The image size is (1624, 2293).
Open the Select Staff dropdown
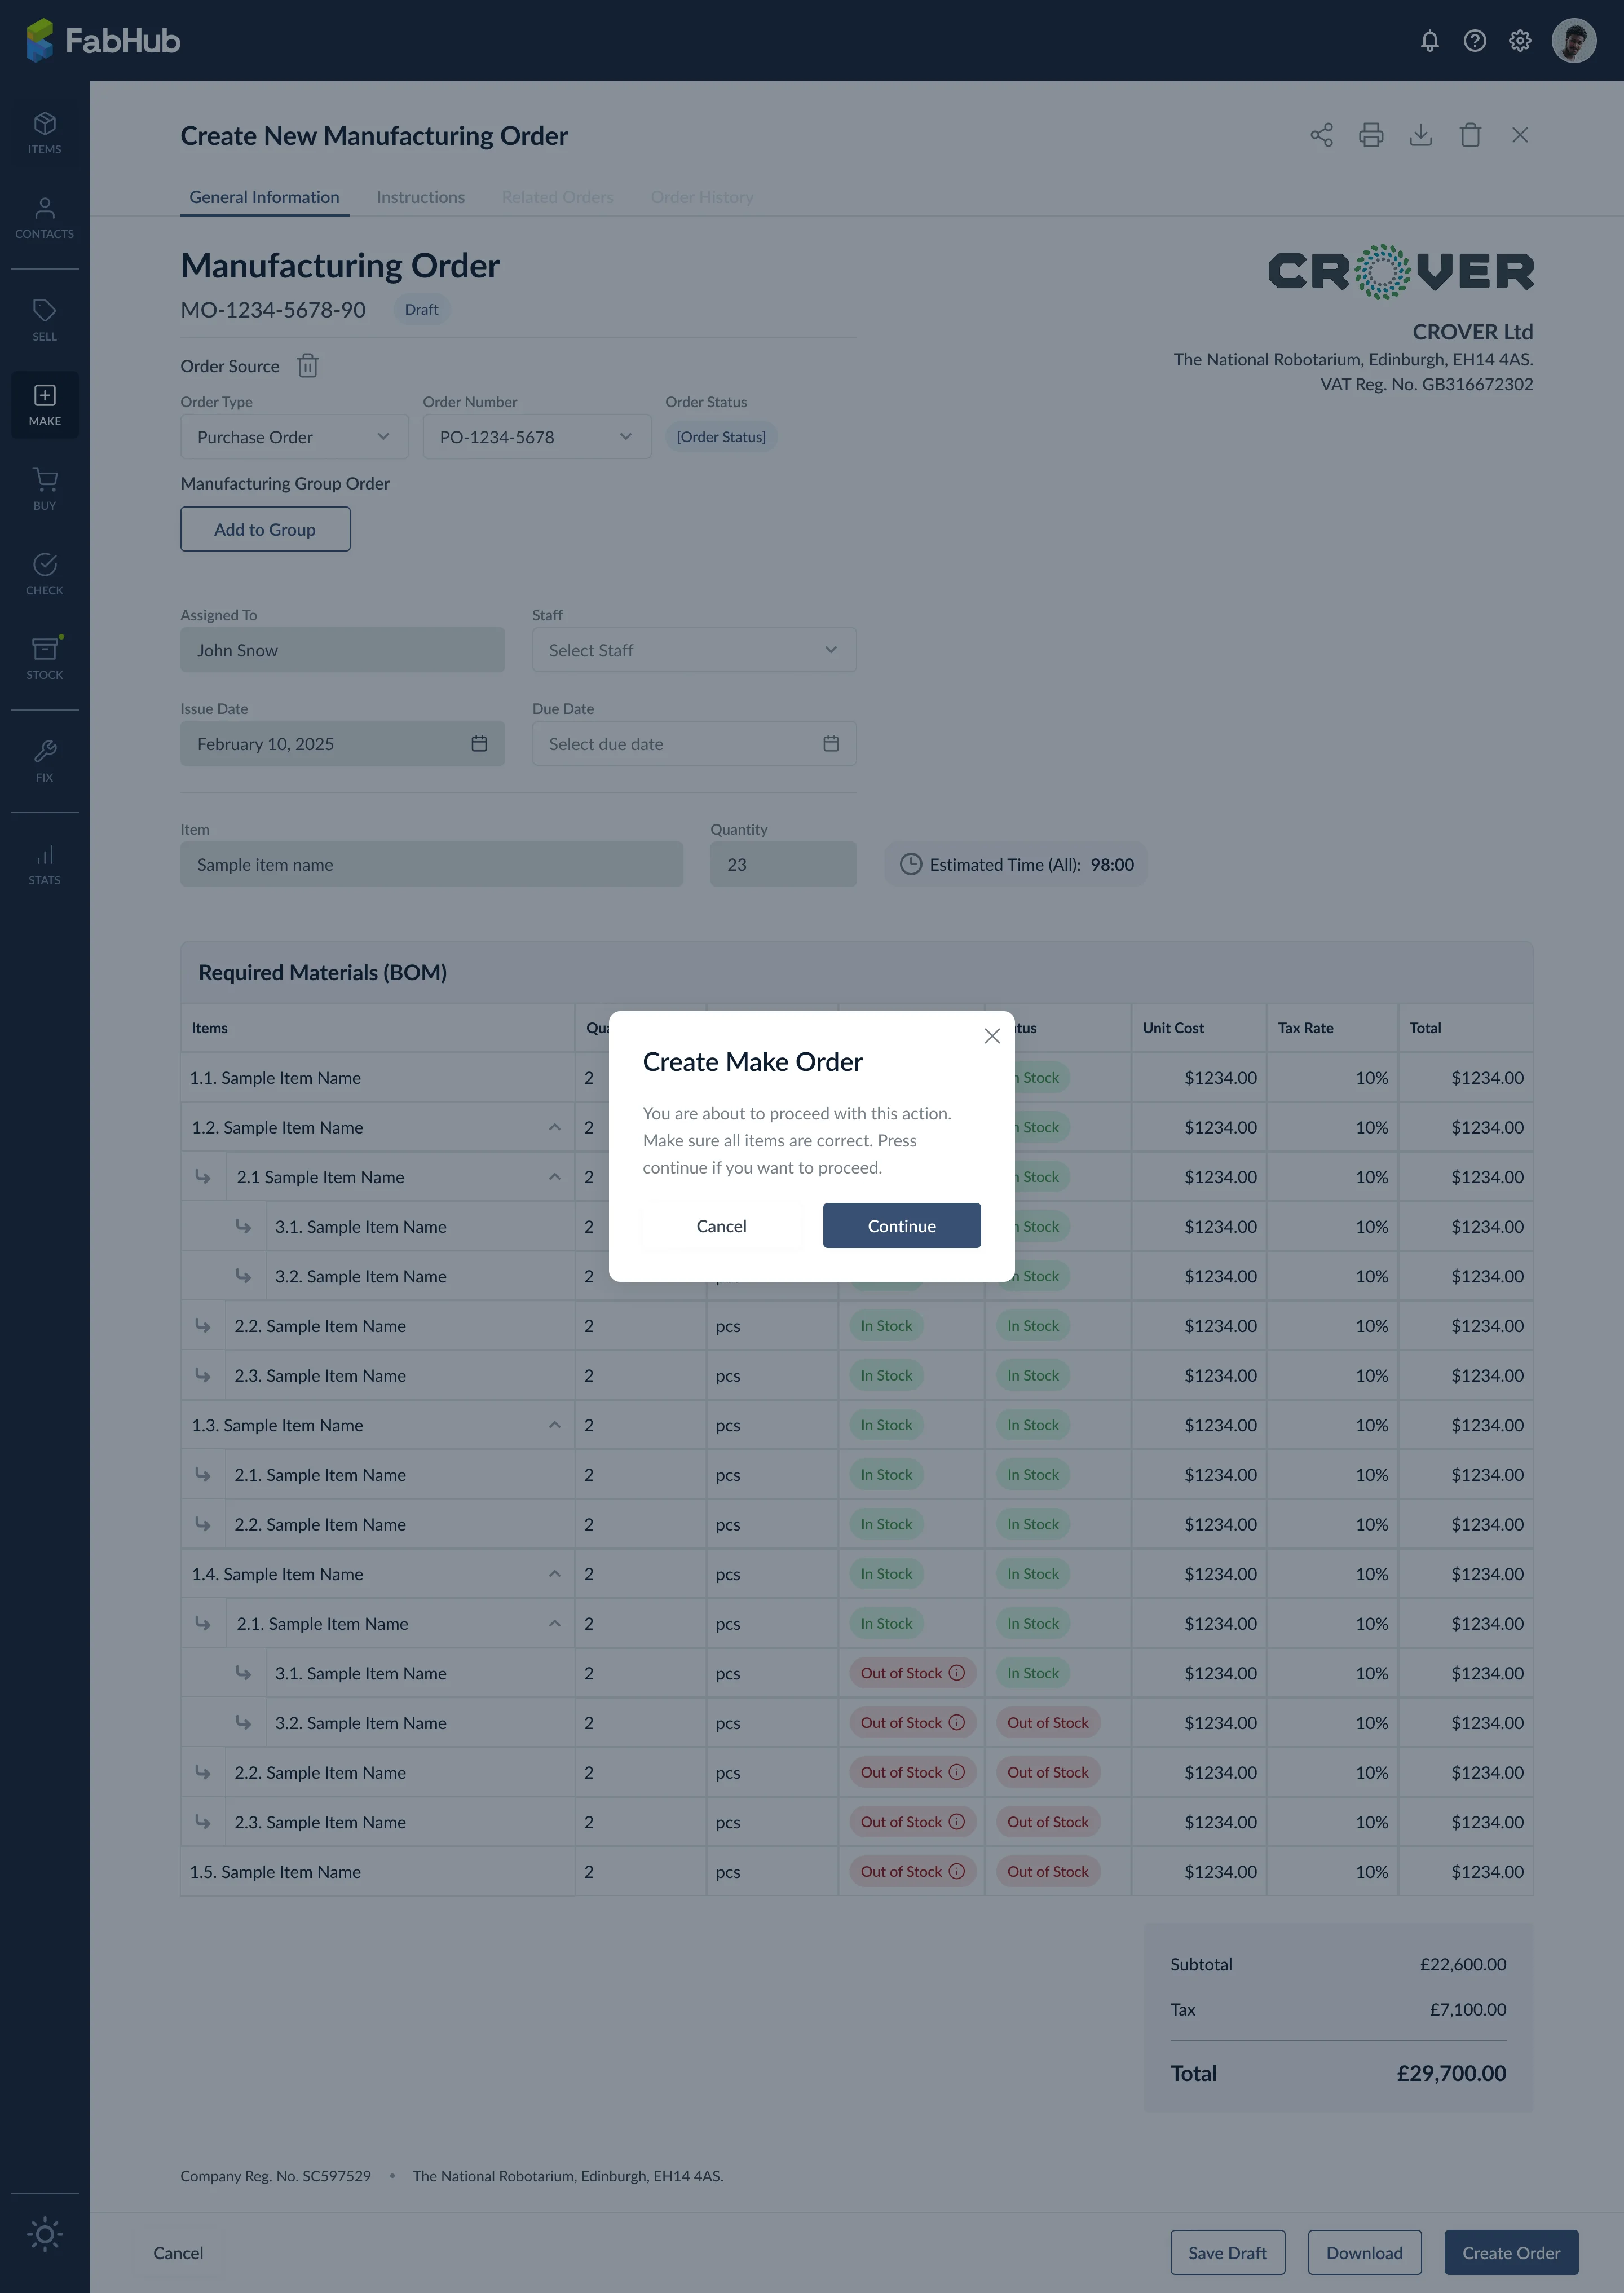tap(694, 650)
